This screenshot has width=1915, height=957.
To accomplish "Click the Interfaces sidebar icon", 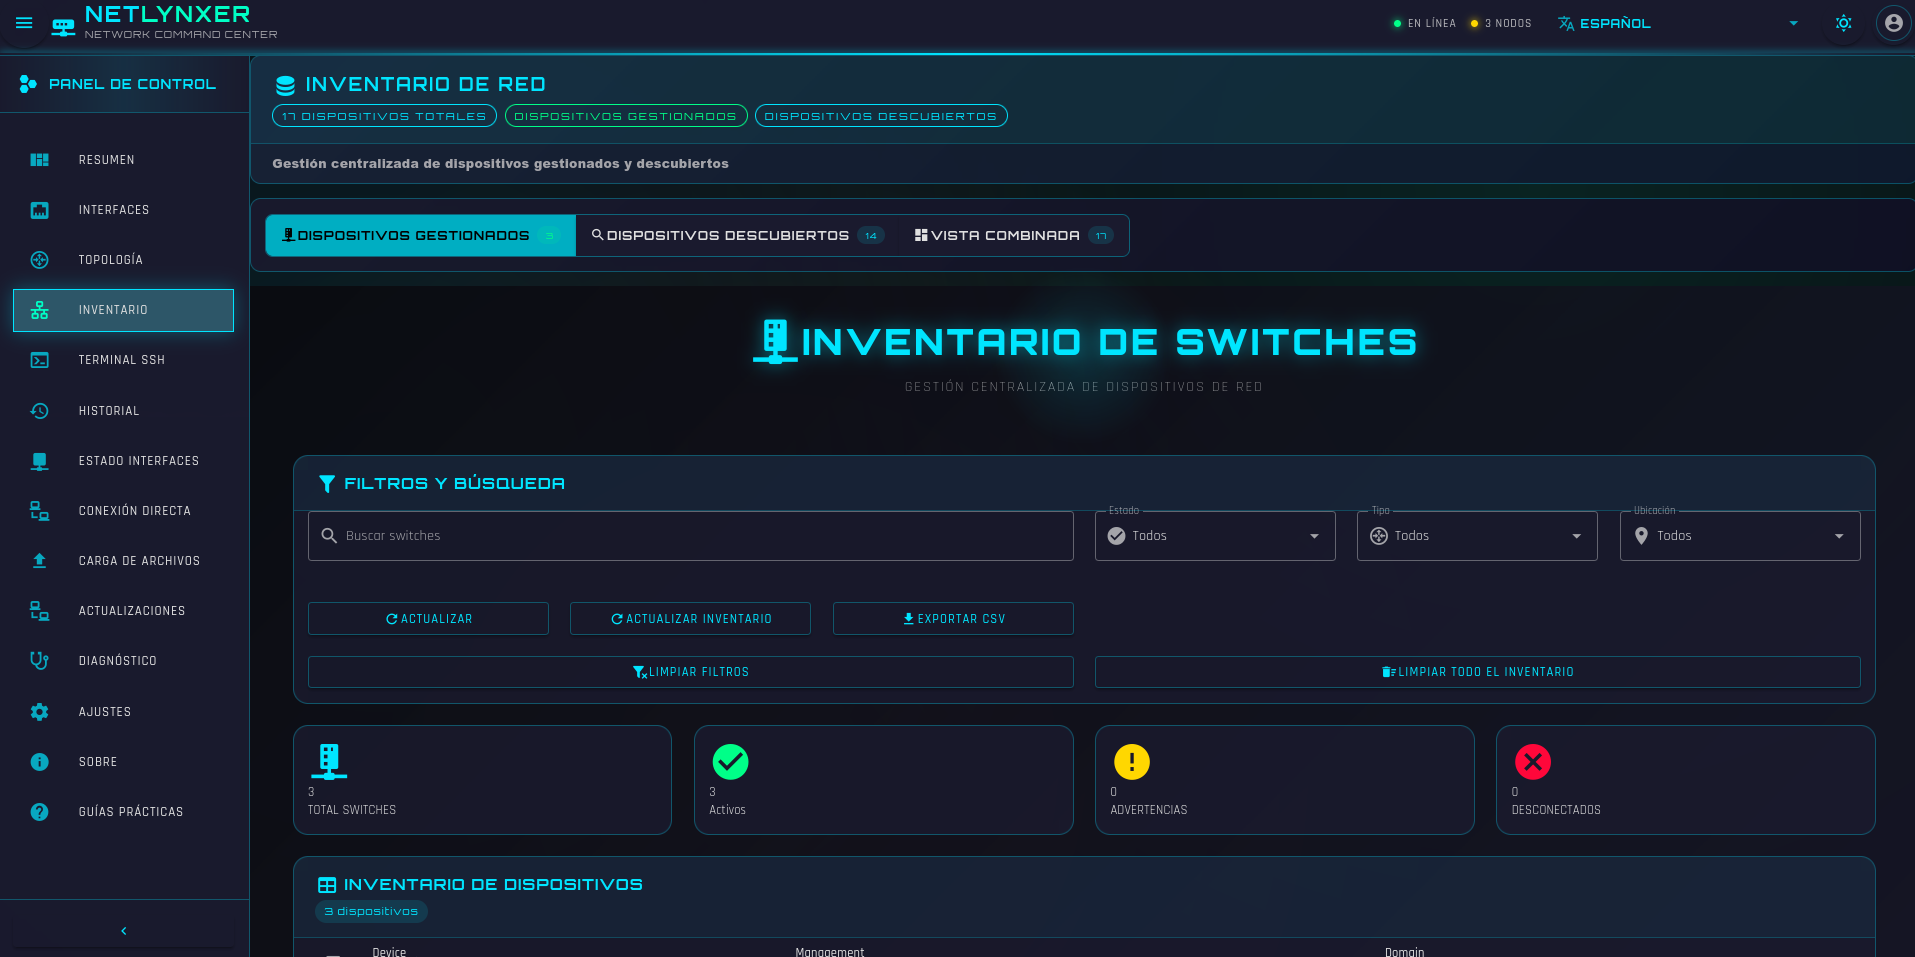I will point(39,210).
